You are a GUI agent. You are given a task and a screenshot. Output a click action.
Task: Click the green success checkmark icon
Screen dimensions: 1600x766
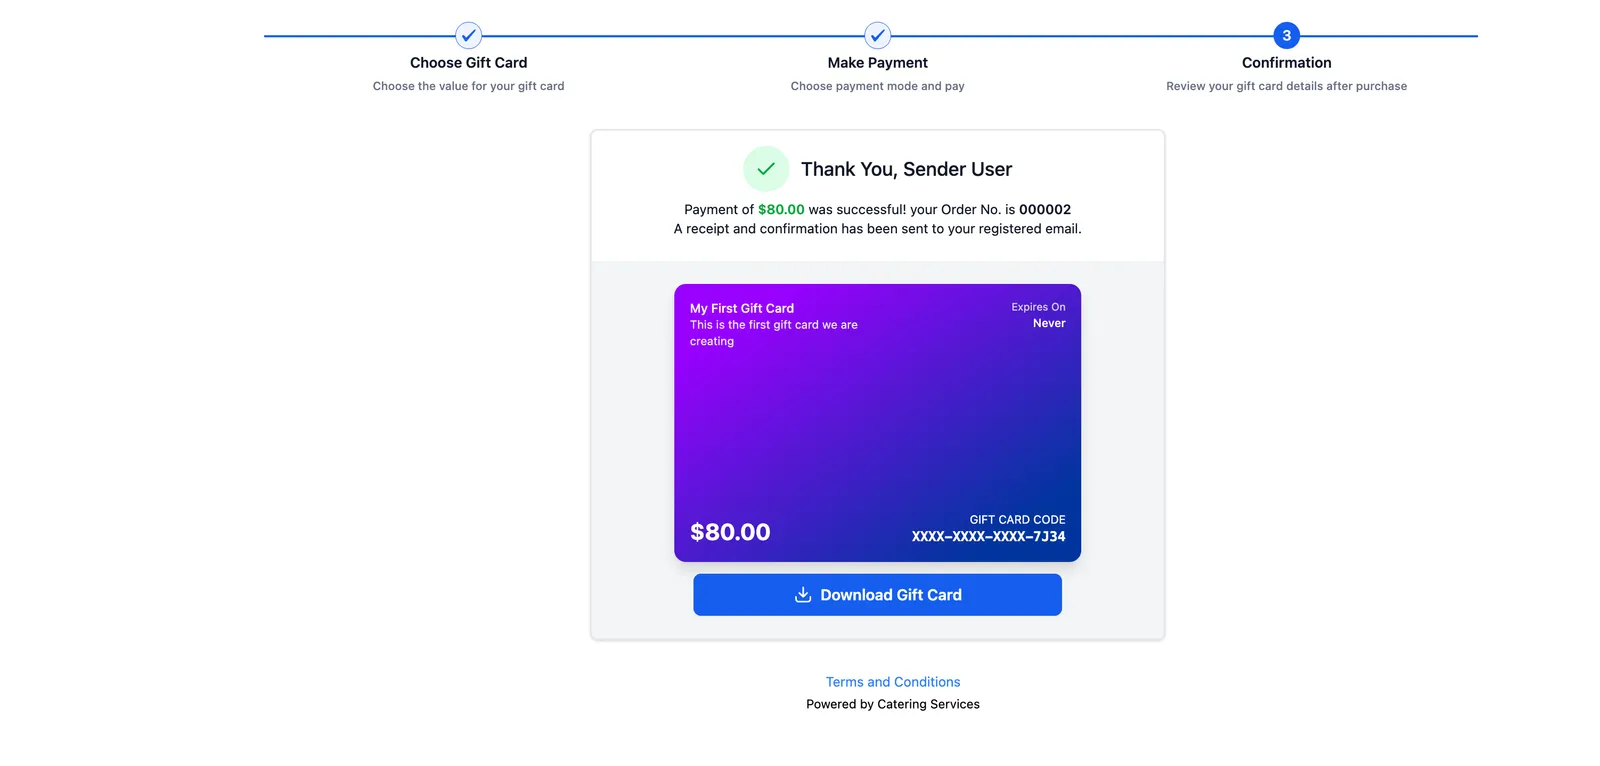[x=766, y=169]
